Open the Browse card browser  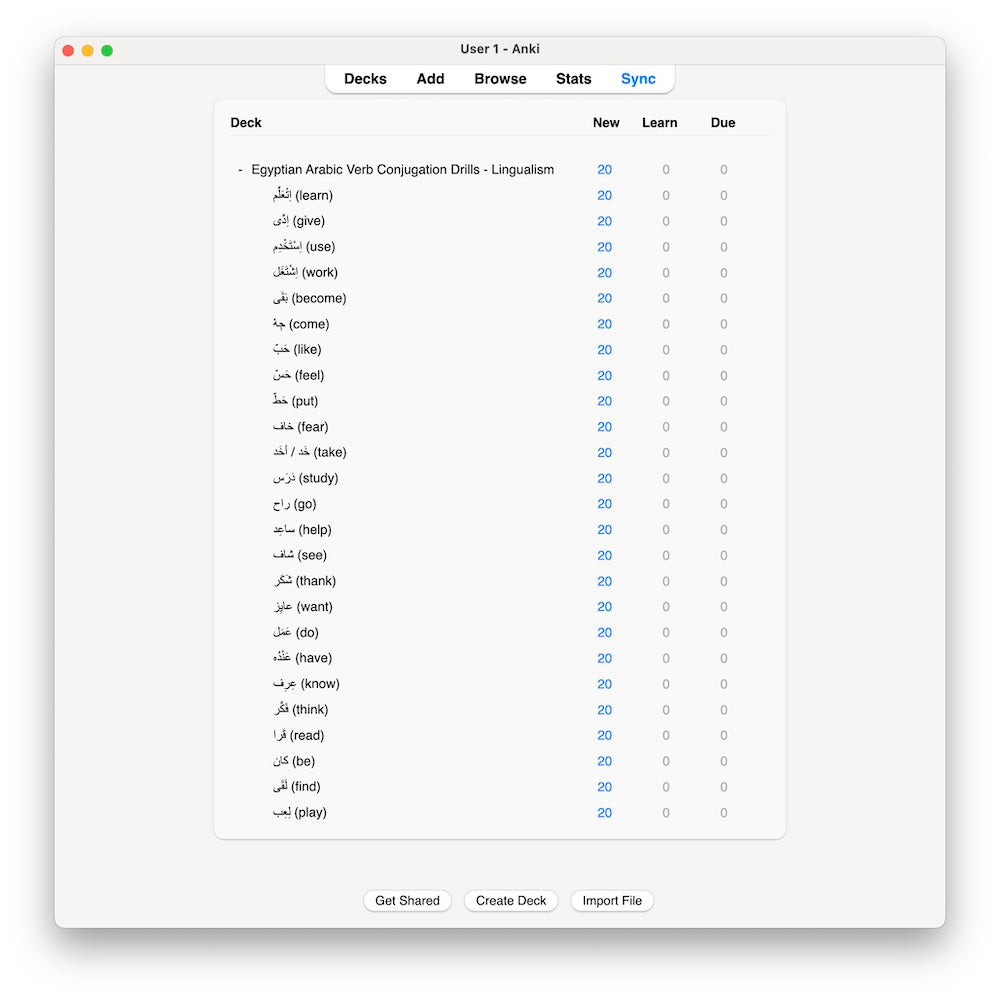click(x=500, y=79)
